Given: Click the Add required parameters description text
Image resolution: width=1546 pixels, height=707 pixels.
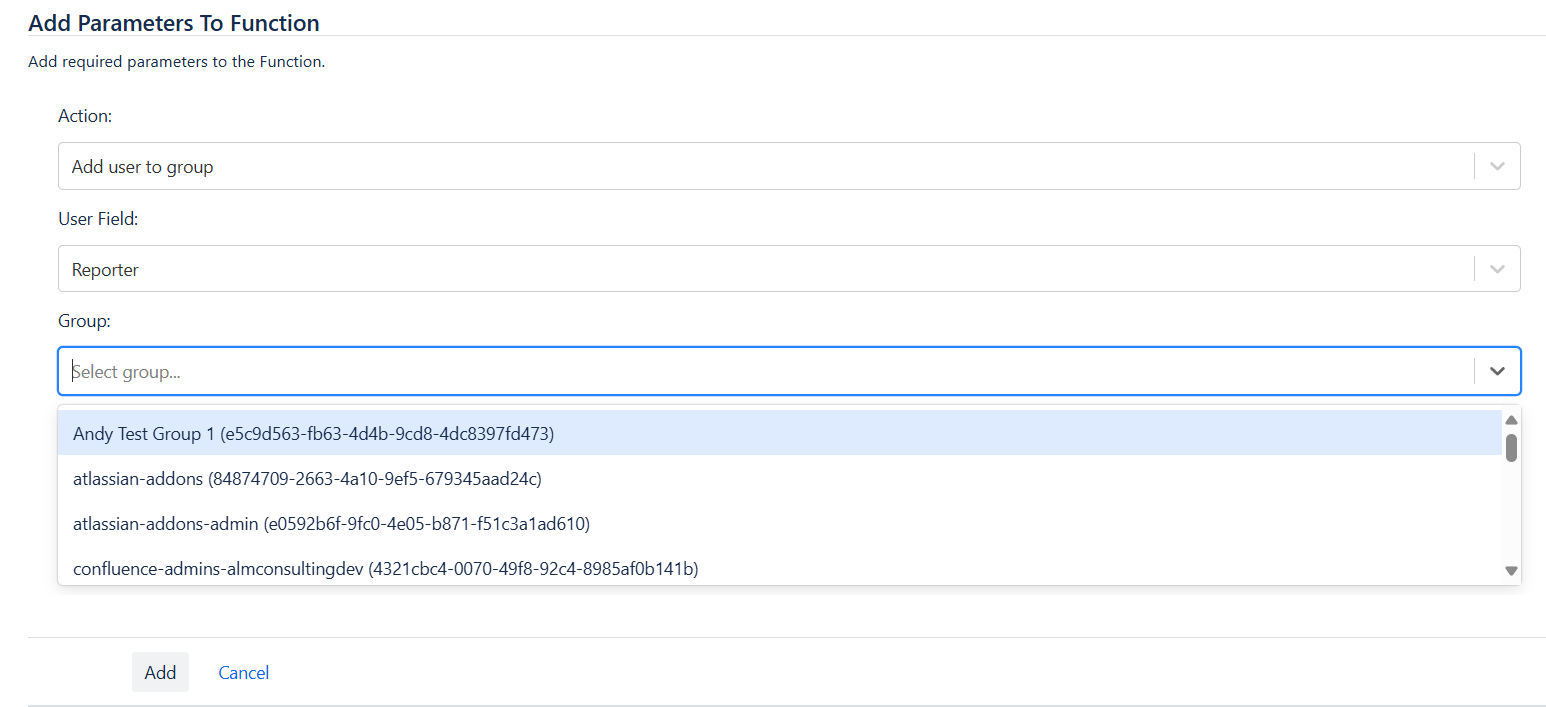Looking at the screenshot, I should (177, 62).
